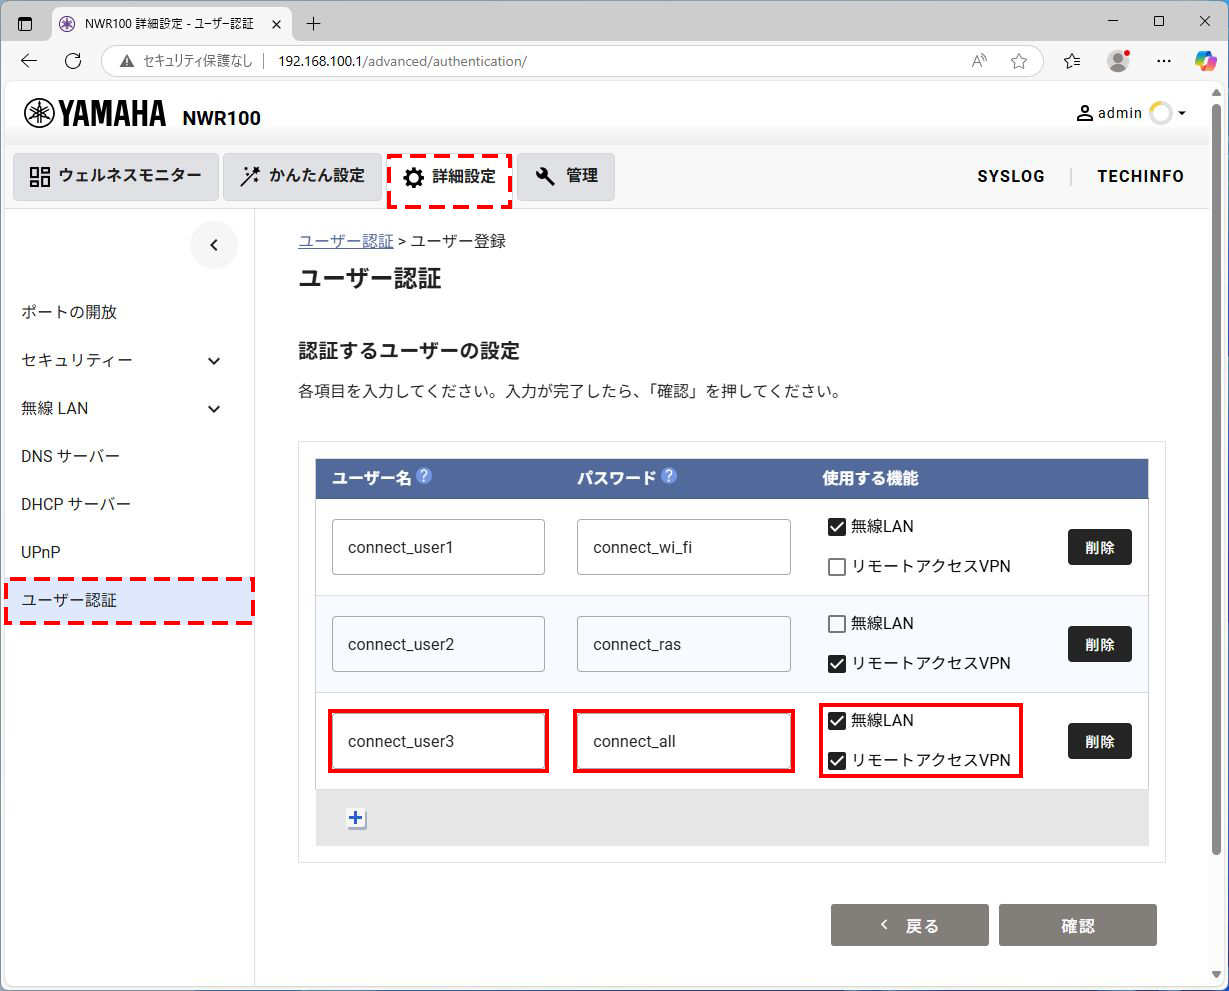Click the connect_user3 username input field
This screenshot has width=1229, height=991.
point(437,741)
